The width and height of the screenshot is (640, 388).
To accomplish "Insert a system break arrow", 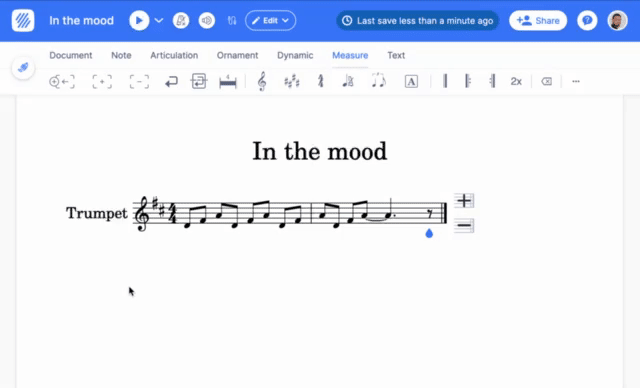I will (x=171, y=82).
